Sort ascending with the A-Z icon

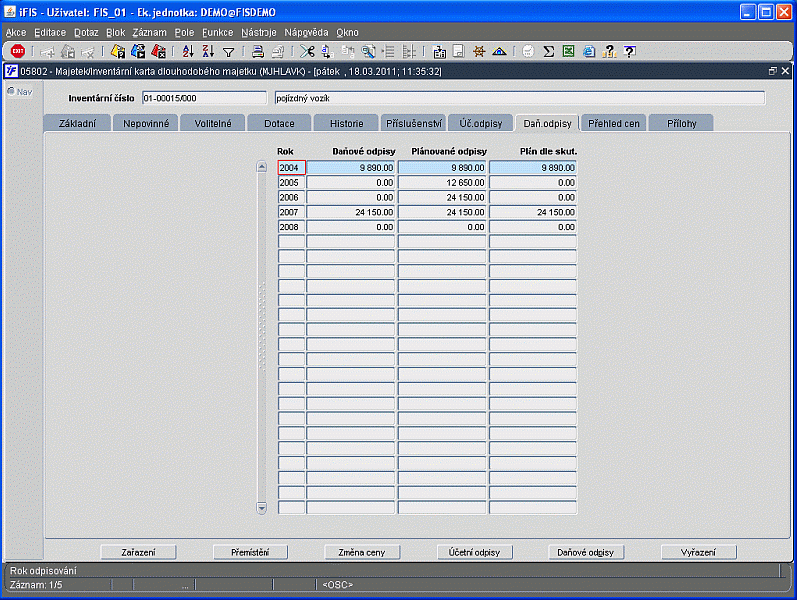(188, 51)
